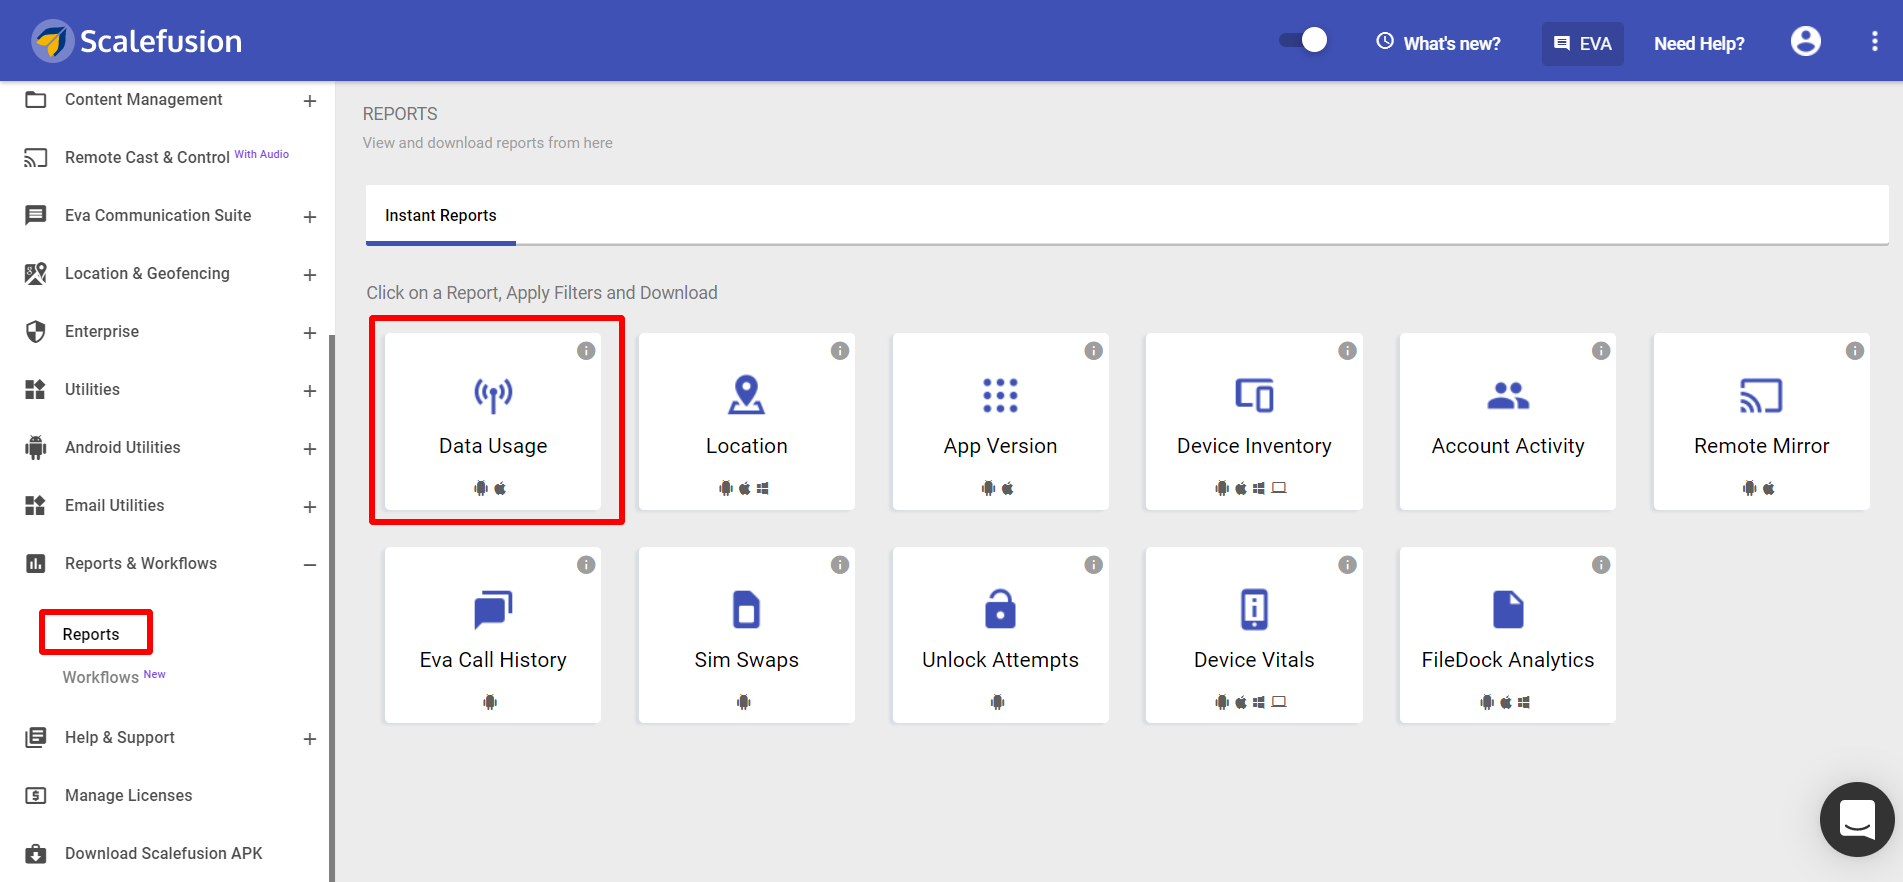
Task: Show info for Eva Call History
Action: click(586, 565)
